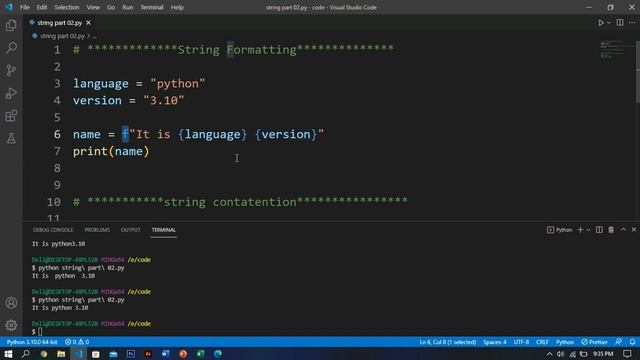Screen dimensions: 640x360
Task: Open the errors and warnings count
Action: (77, 342)
